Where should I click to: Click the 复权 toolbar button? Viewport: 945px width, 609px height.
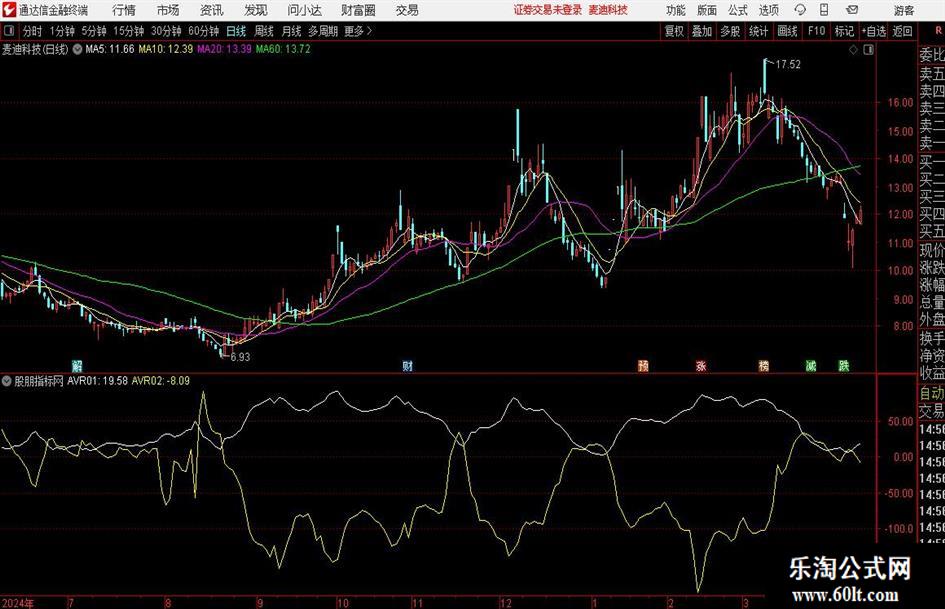coord(674,31)
